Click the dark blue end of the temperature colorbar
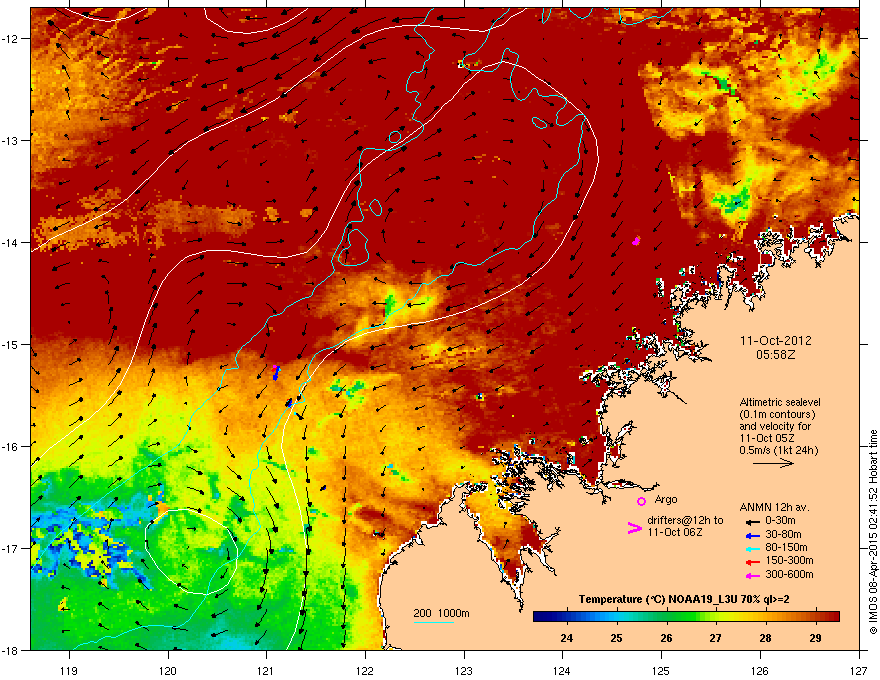 tap(539, 617)
